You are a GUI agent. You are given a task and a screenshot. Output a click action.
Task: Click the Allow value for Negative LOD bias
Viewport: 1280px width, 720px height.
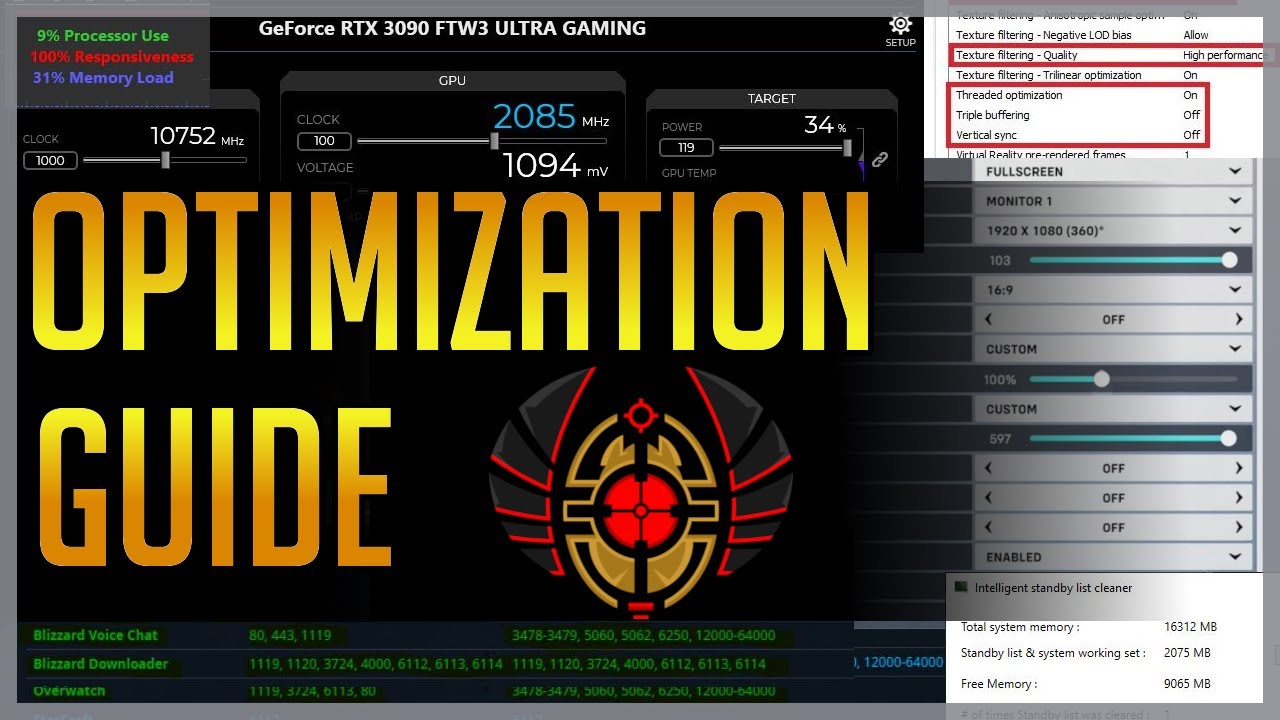tap(1196, 35)
